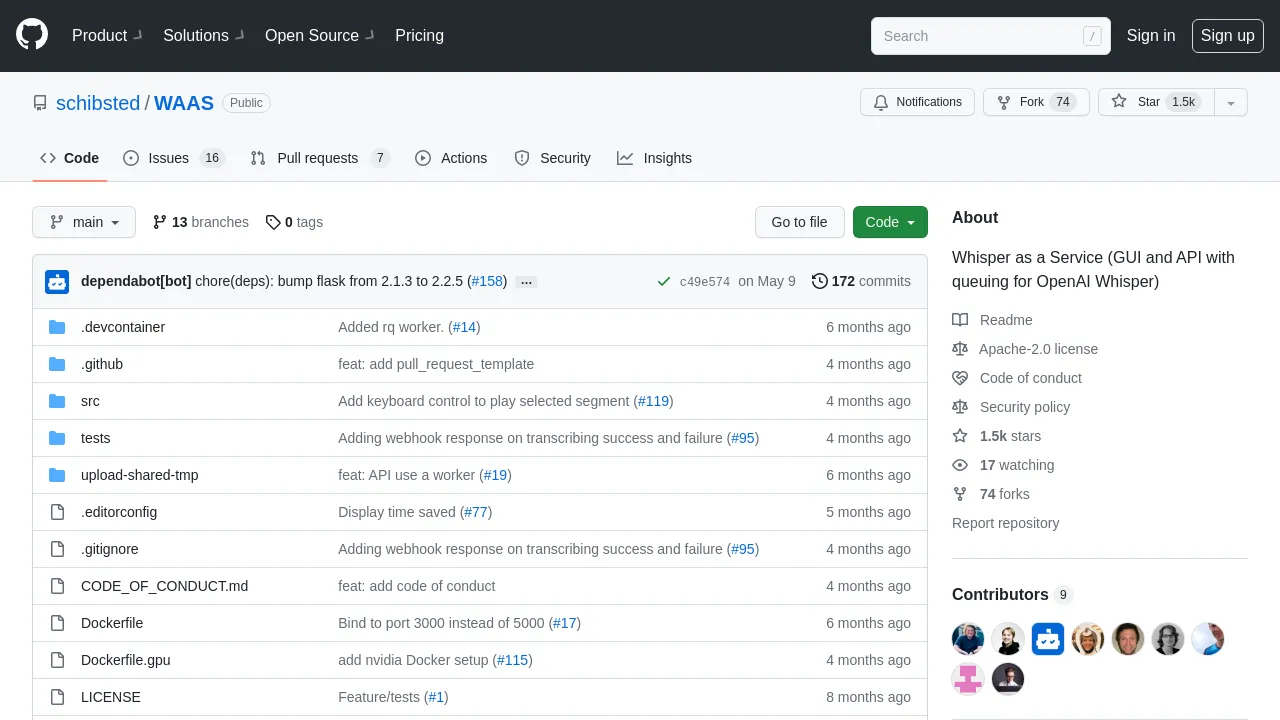Open the src folder

[90, 401]
